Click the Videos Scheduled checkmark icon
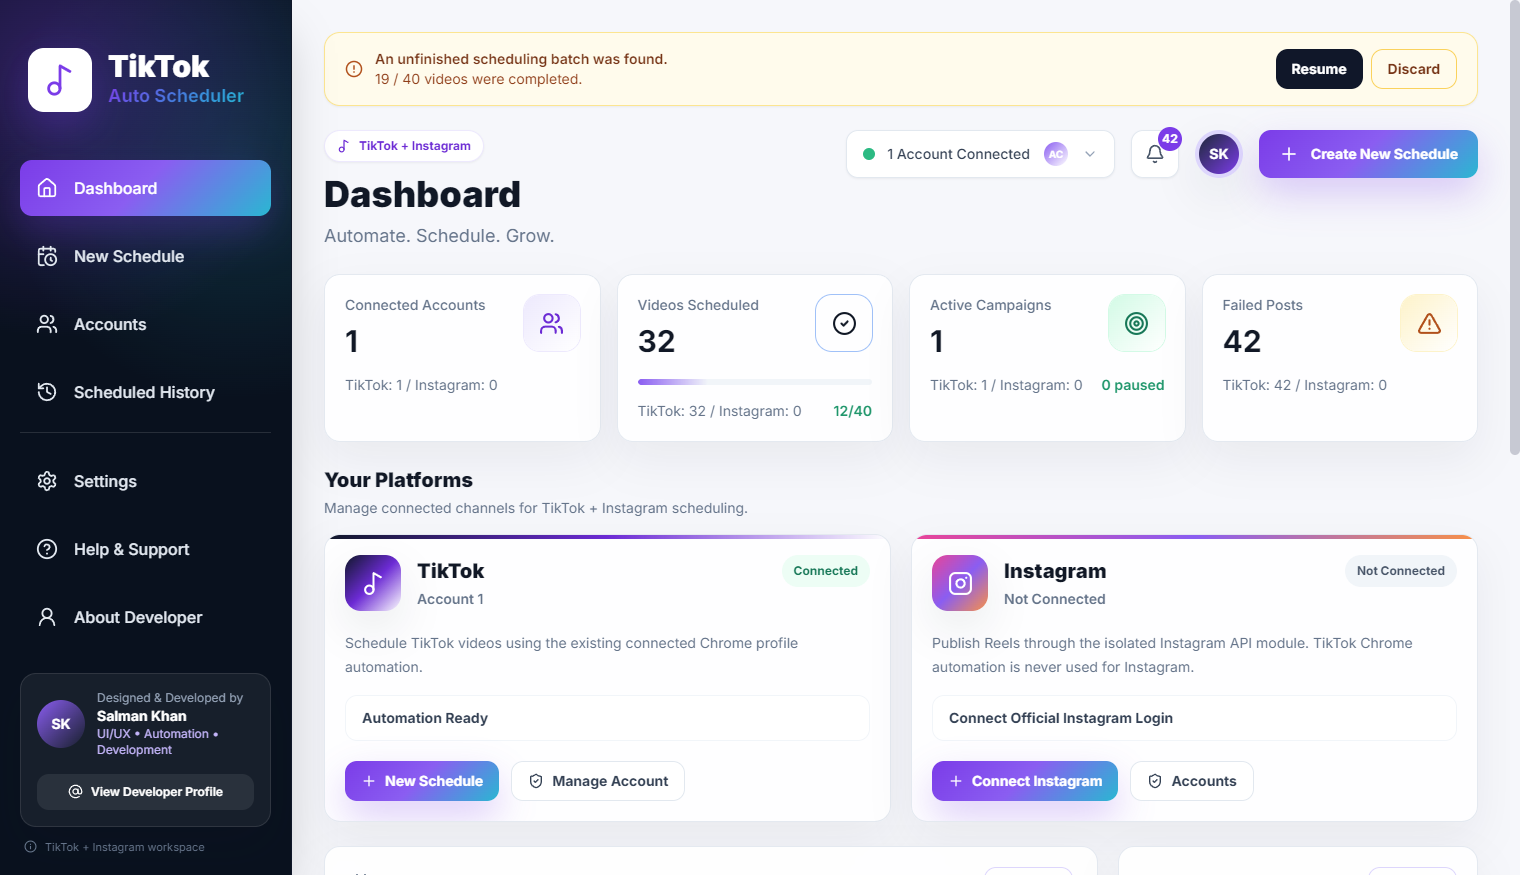1520x875 pixels. 844,323
